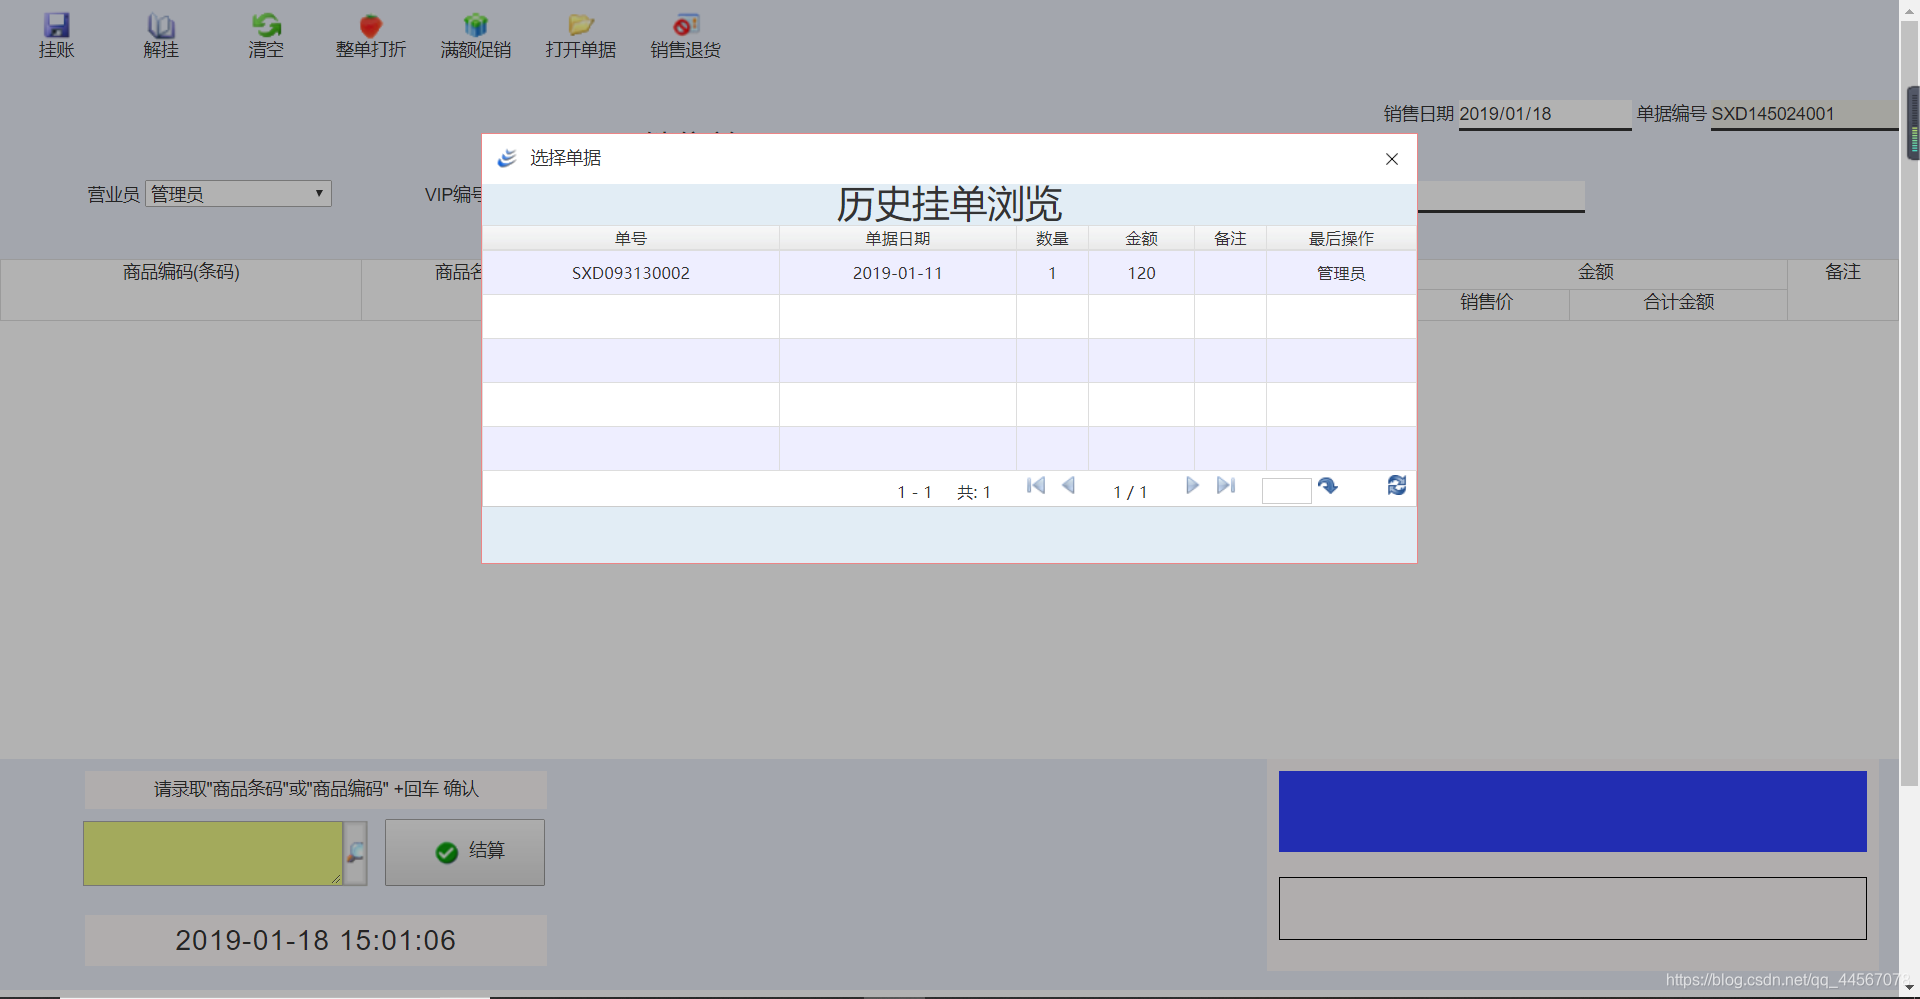
Task: Click 打开单据 folder icon
Action: coord(581,25)
